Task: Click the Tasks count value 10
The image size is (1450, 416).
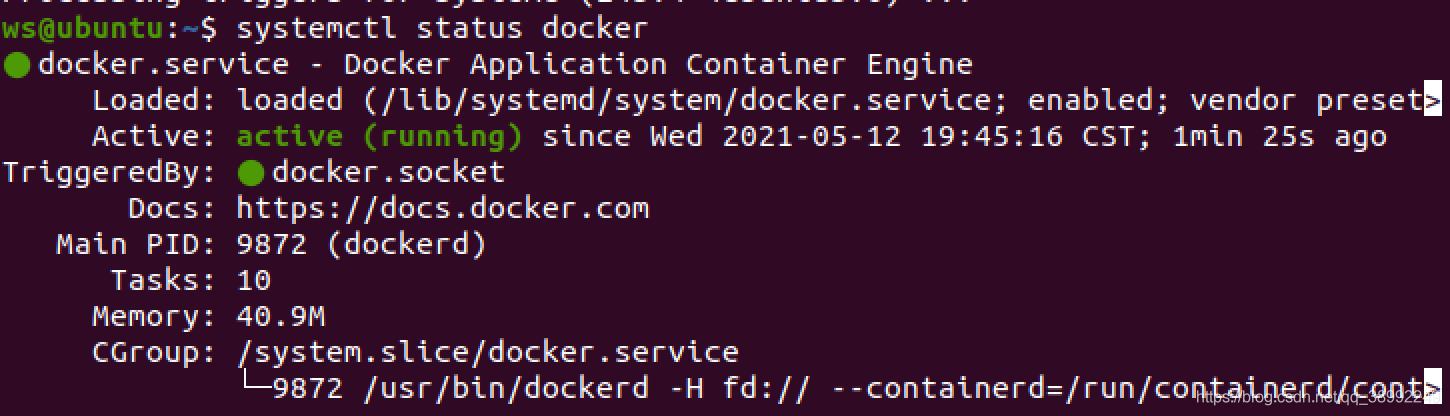Action: (x=254, y=281)
